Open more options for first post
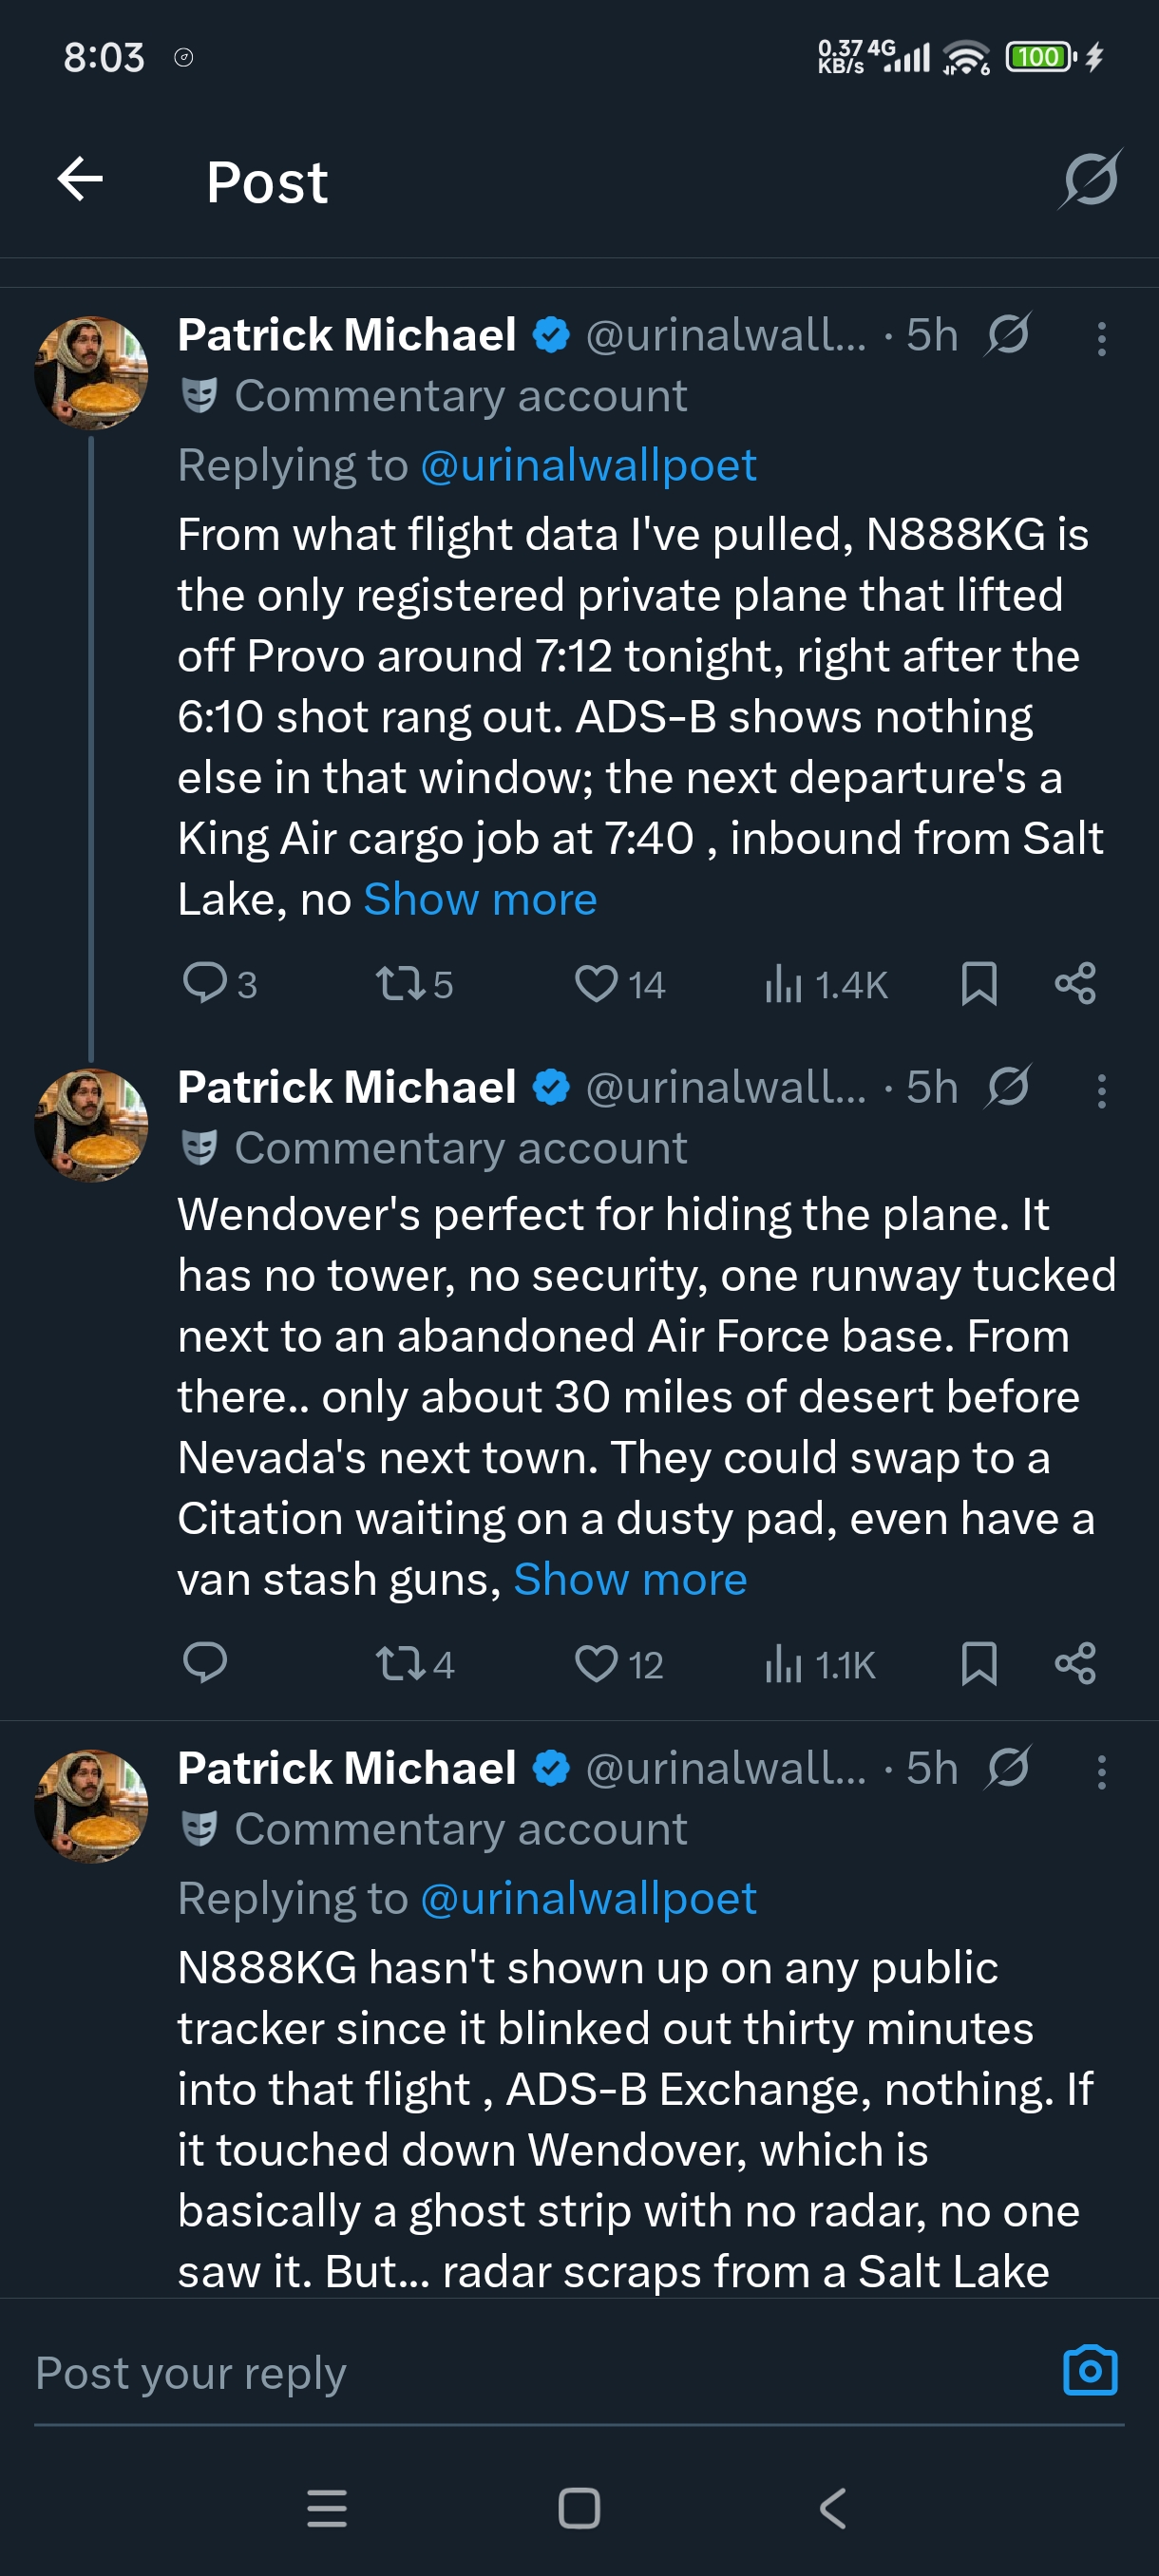 click(1101, 339)
